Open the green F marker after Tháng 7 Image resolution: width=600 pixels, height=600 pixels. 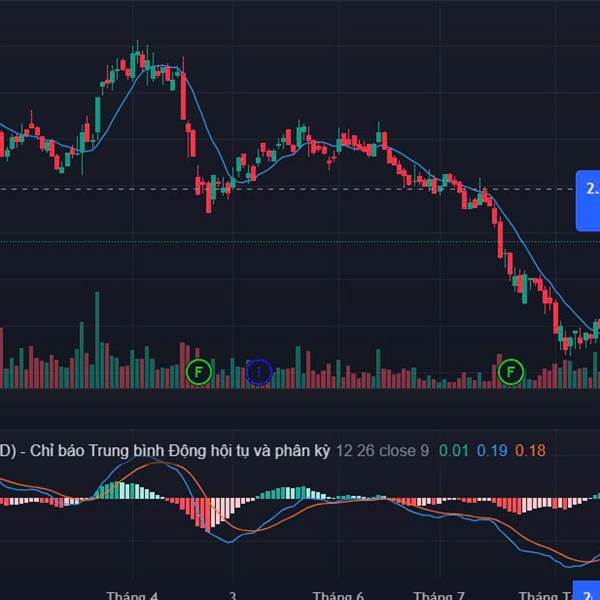point(510,372)
